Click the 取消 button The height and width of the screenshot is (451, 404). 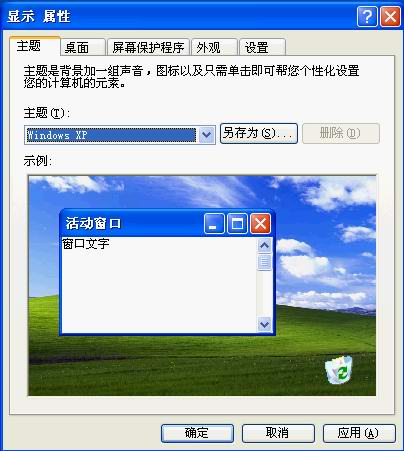tap(278, 433)
